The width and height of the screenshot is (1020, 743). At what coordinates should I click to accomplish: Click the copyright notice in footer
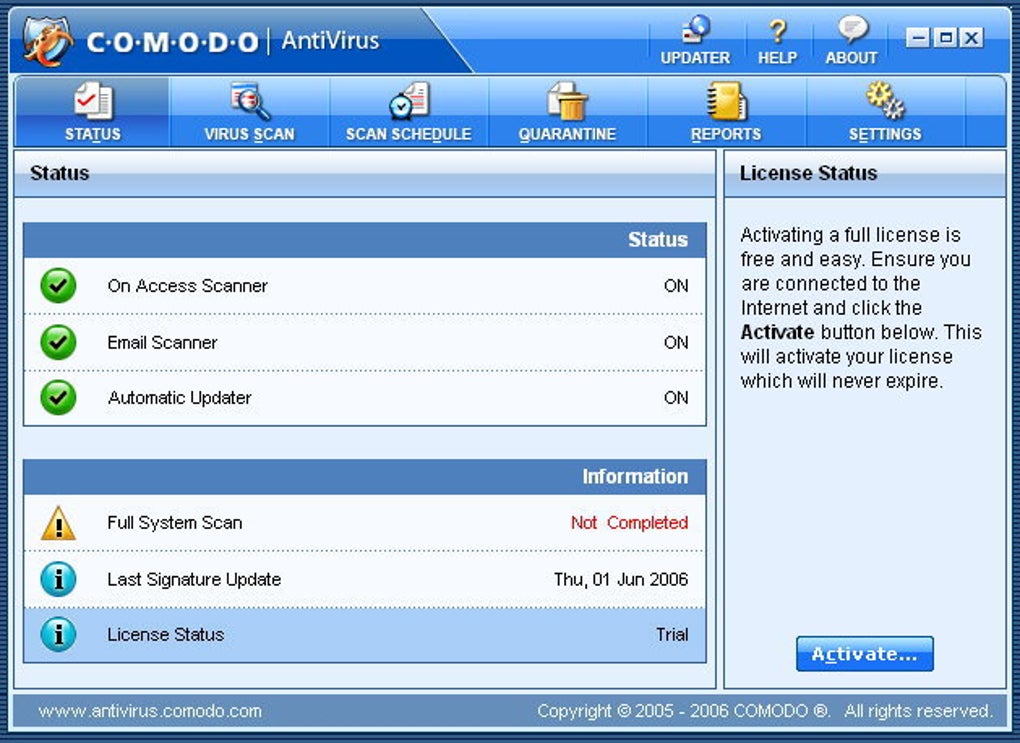(x=765, y=711)
